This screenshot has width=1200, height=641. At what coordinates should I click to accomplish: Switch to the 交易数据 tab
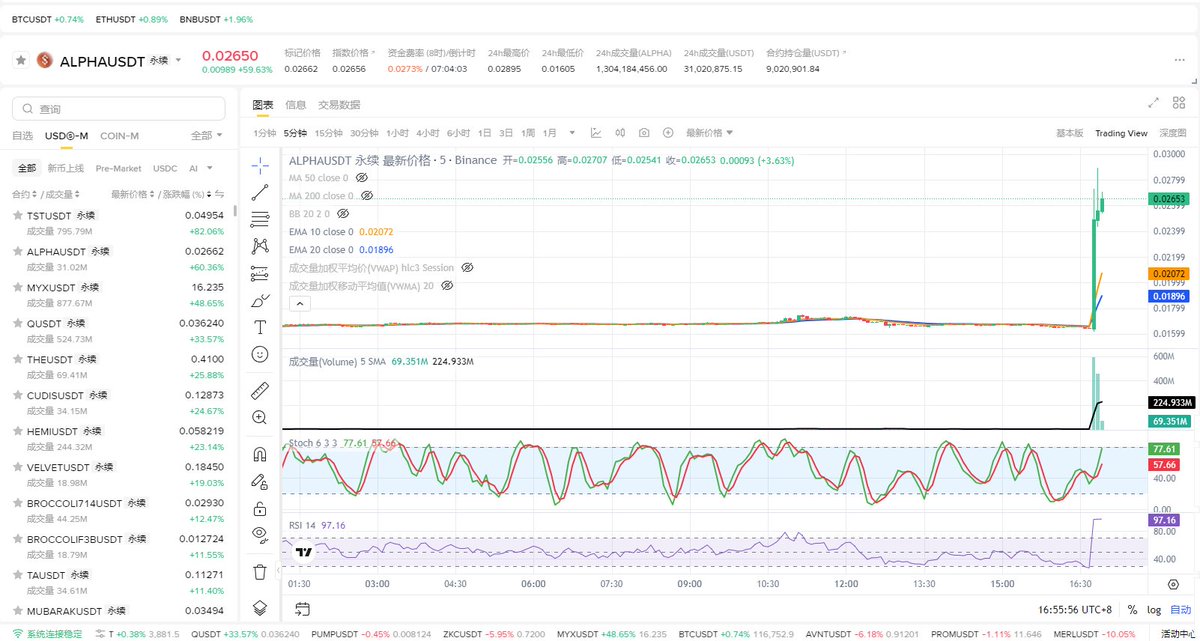(338, 105)
